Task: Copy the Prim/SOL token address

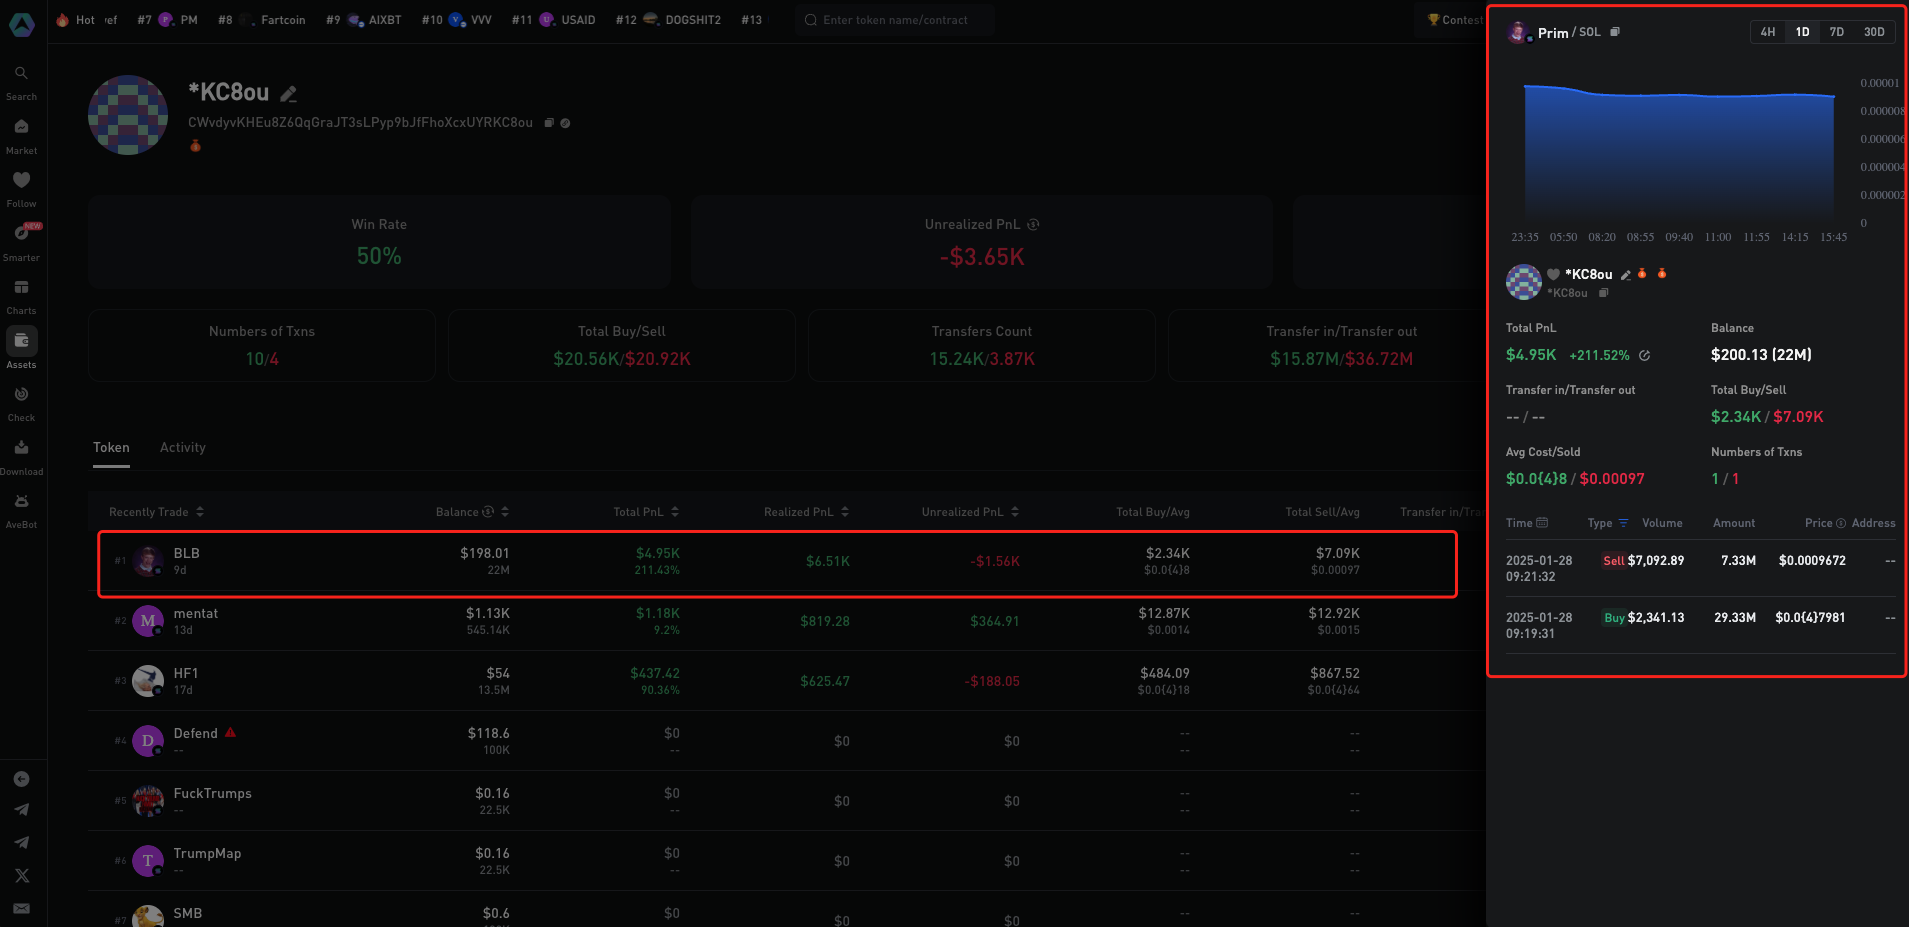Action: [x=1615, y=32]
